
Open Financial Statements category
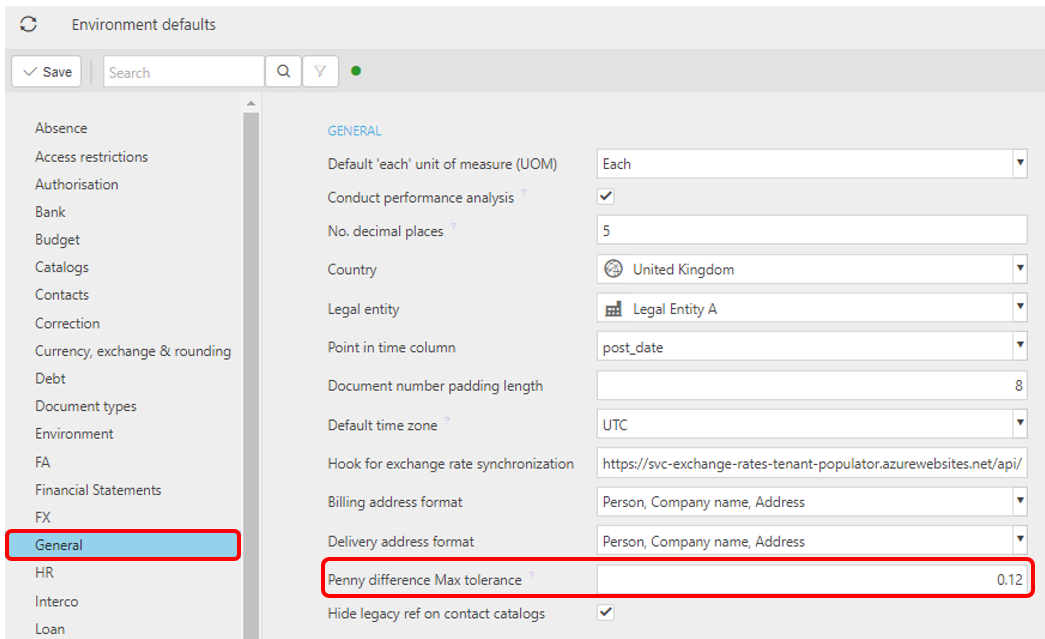[98, 490]
